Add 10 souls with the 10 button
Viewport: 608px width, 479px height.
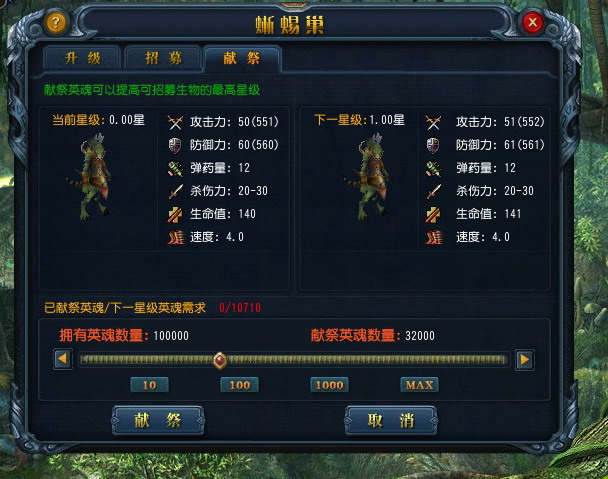click(149, 385)
